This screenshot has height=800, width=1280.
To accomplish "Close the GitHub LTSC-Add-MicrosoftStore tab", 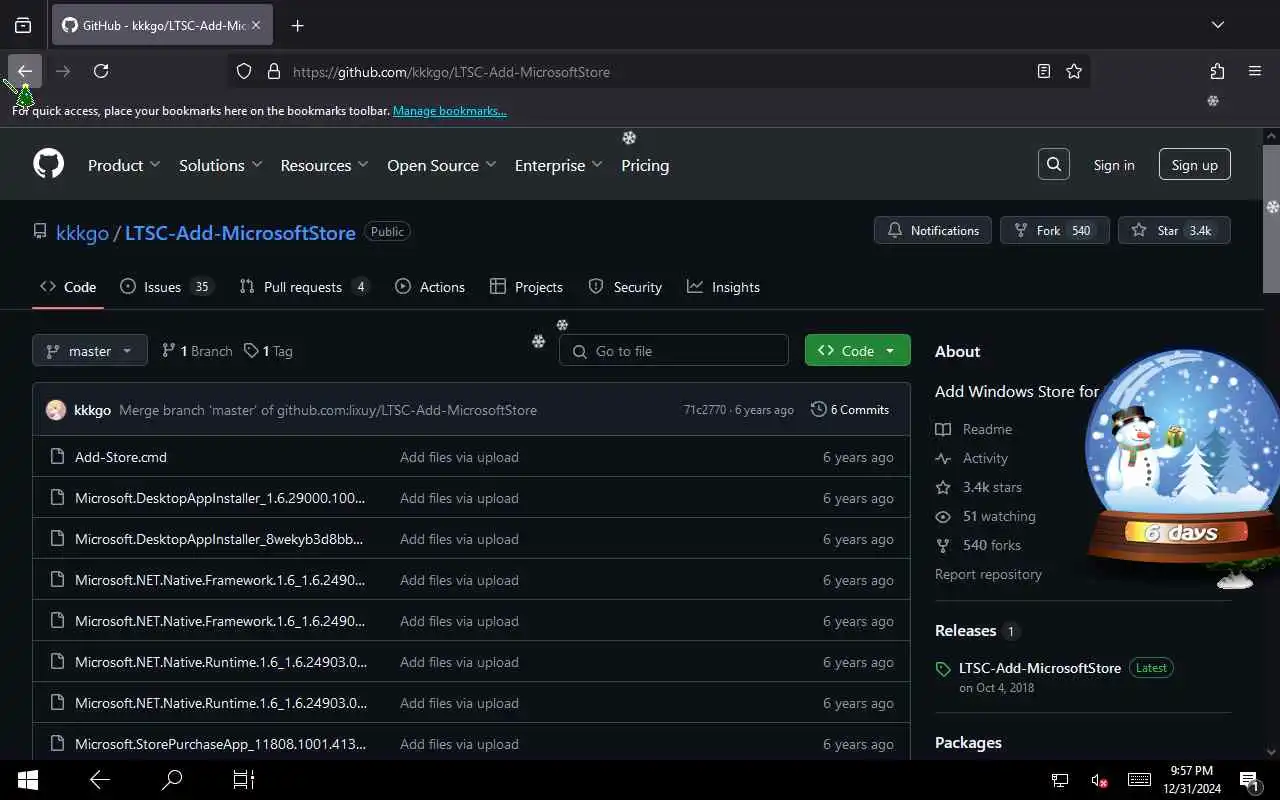I will coord(256,25).
